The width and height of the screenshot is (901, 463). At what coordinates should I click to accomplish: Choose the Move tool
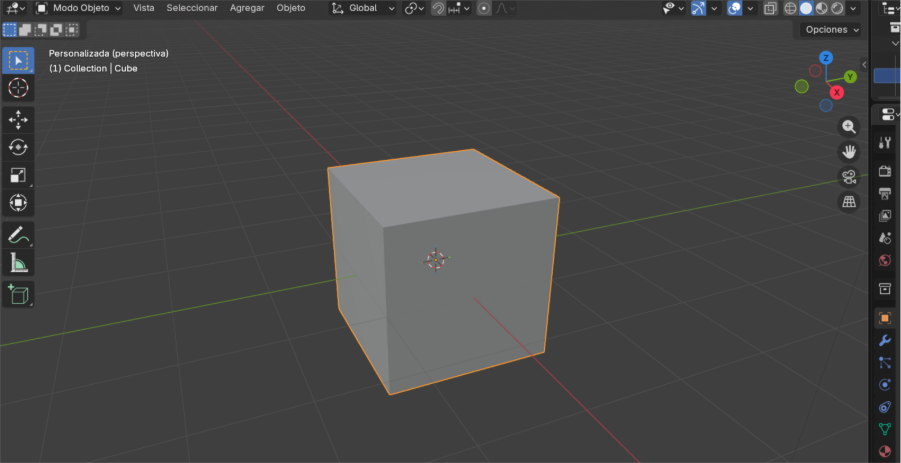tap(18, 120)
